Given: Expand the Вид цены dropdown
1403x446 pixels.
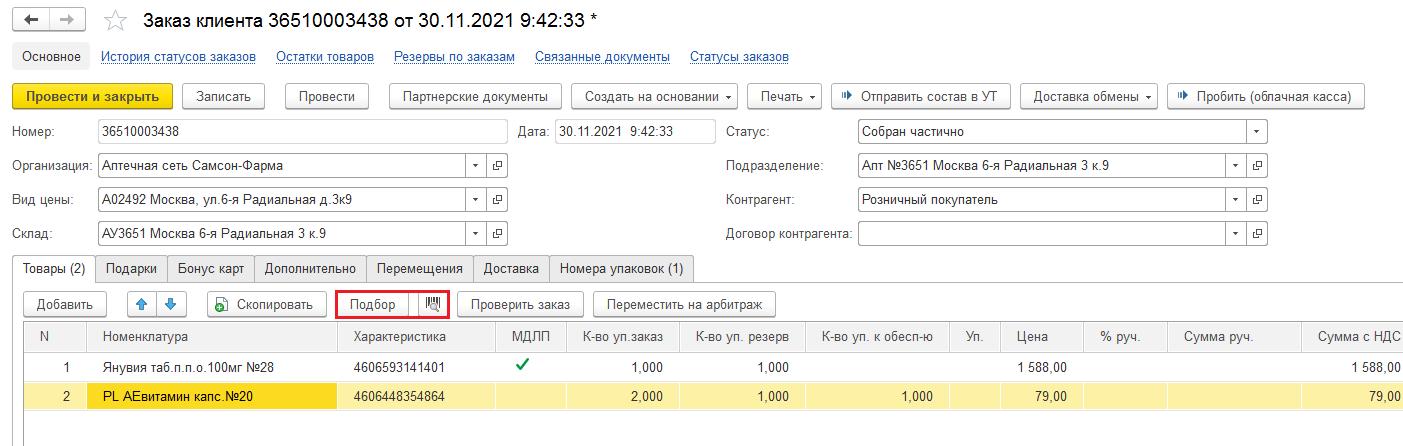Looking at the screenshot, I should pos(474,199).
